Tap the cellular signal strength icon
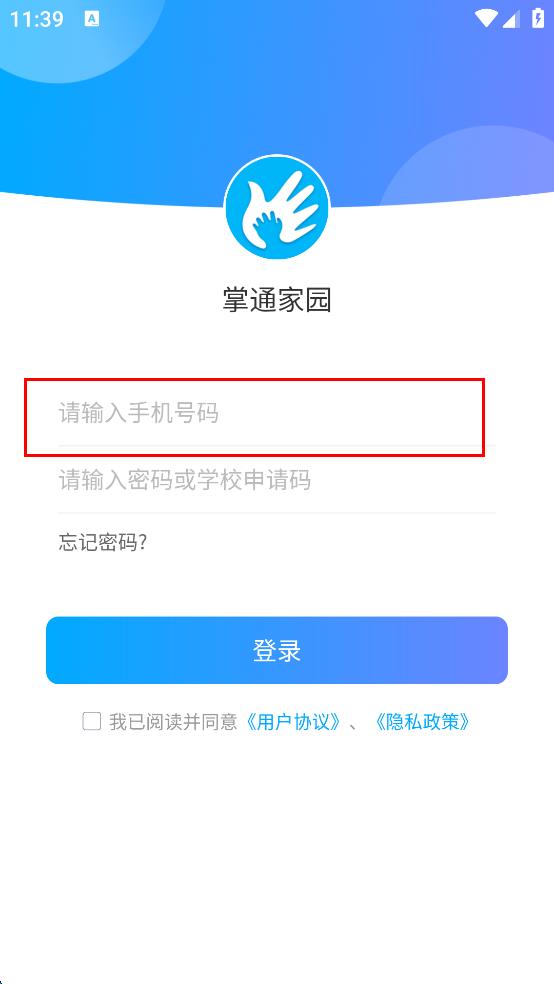 click(511, 19)
